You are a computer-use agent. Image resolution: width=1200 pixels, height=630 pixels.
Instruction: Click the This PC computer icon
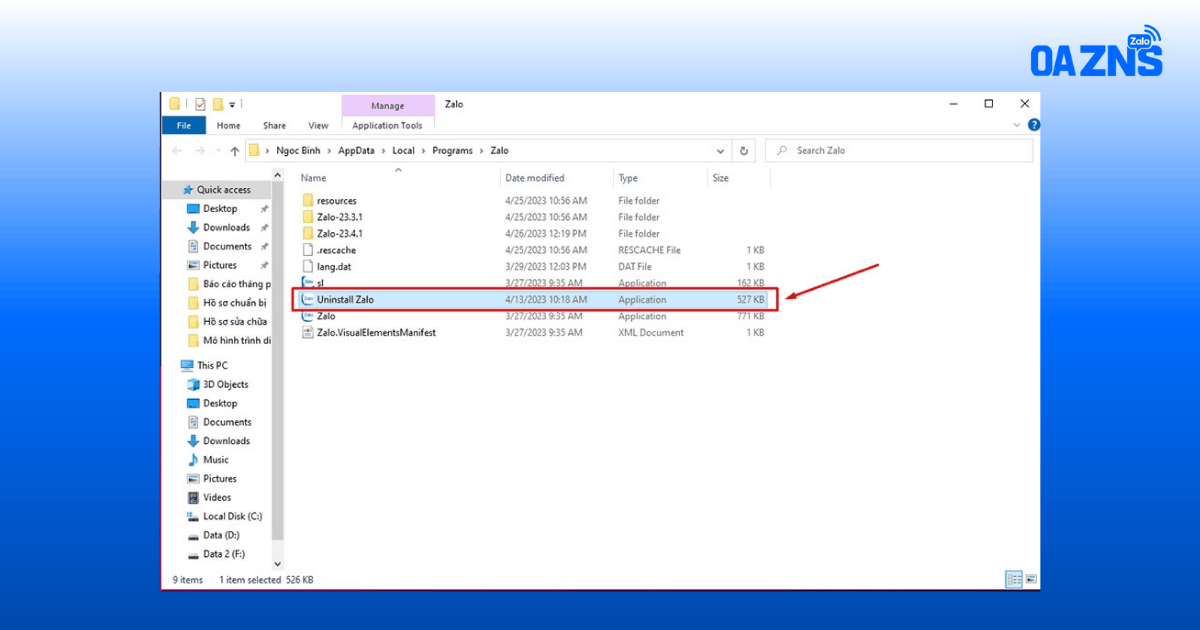(x=187, y=366)
